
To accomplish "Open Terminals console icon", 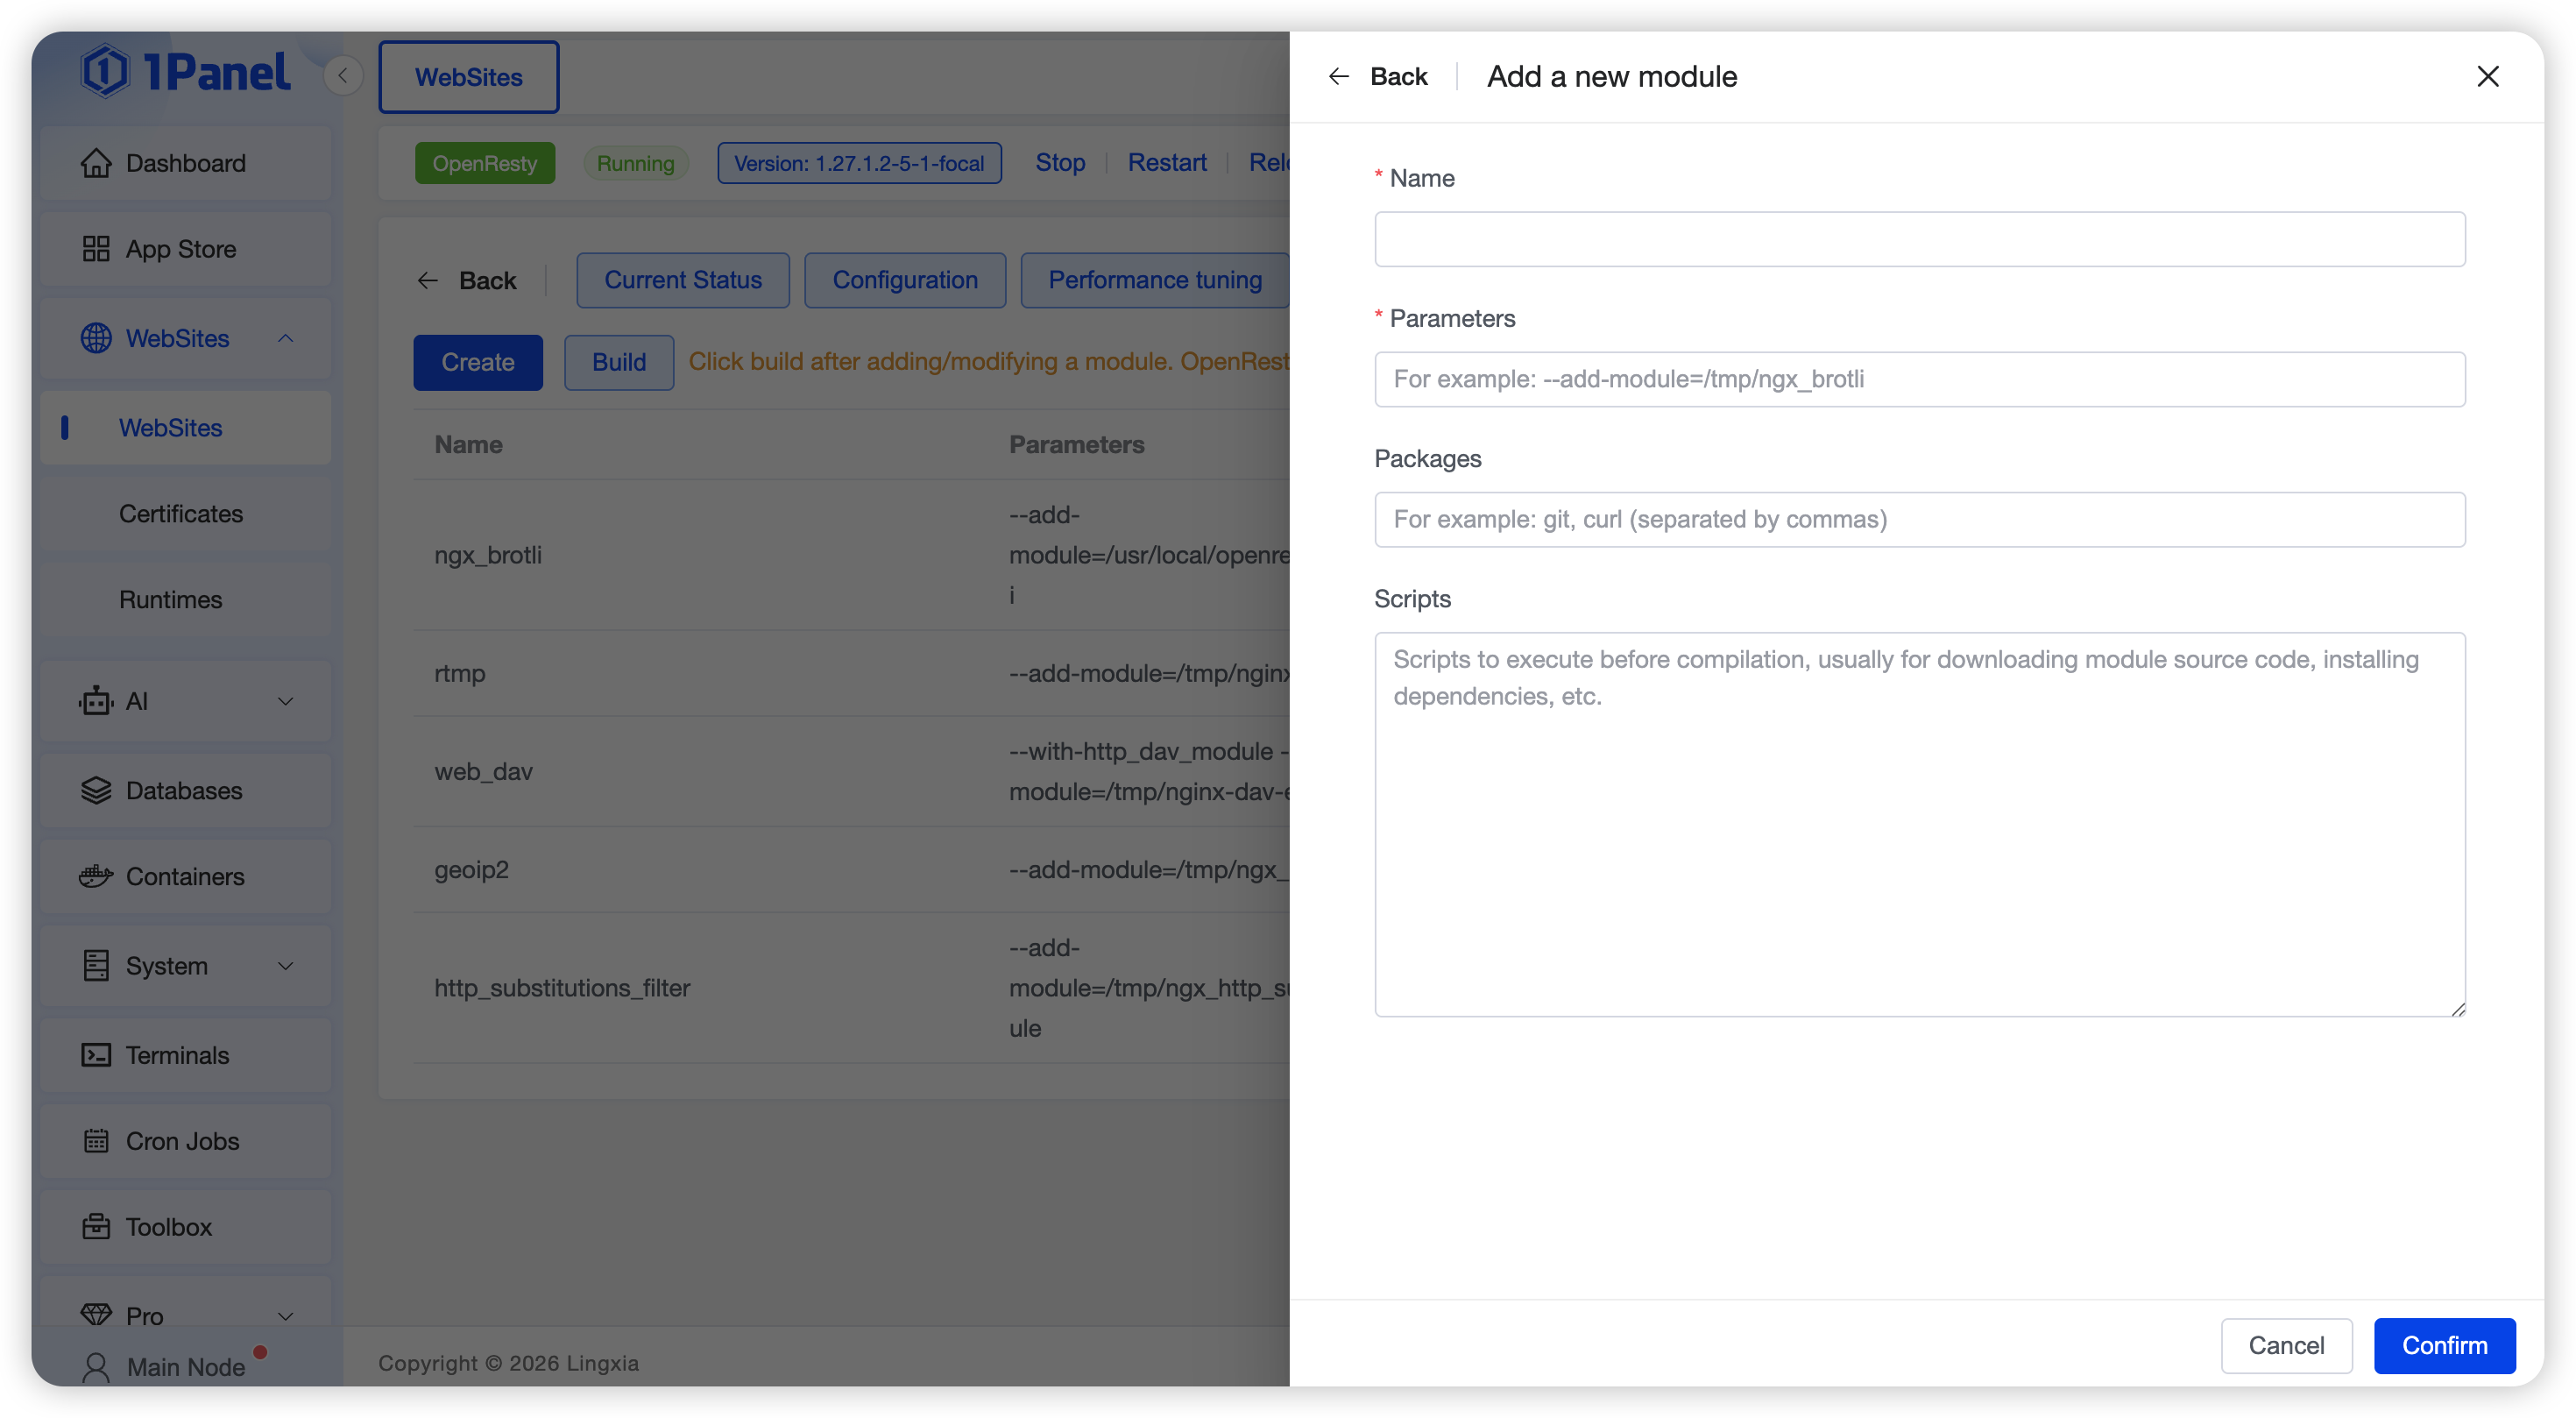I will [x=96, y=1055].
